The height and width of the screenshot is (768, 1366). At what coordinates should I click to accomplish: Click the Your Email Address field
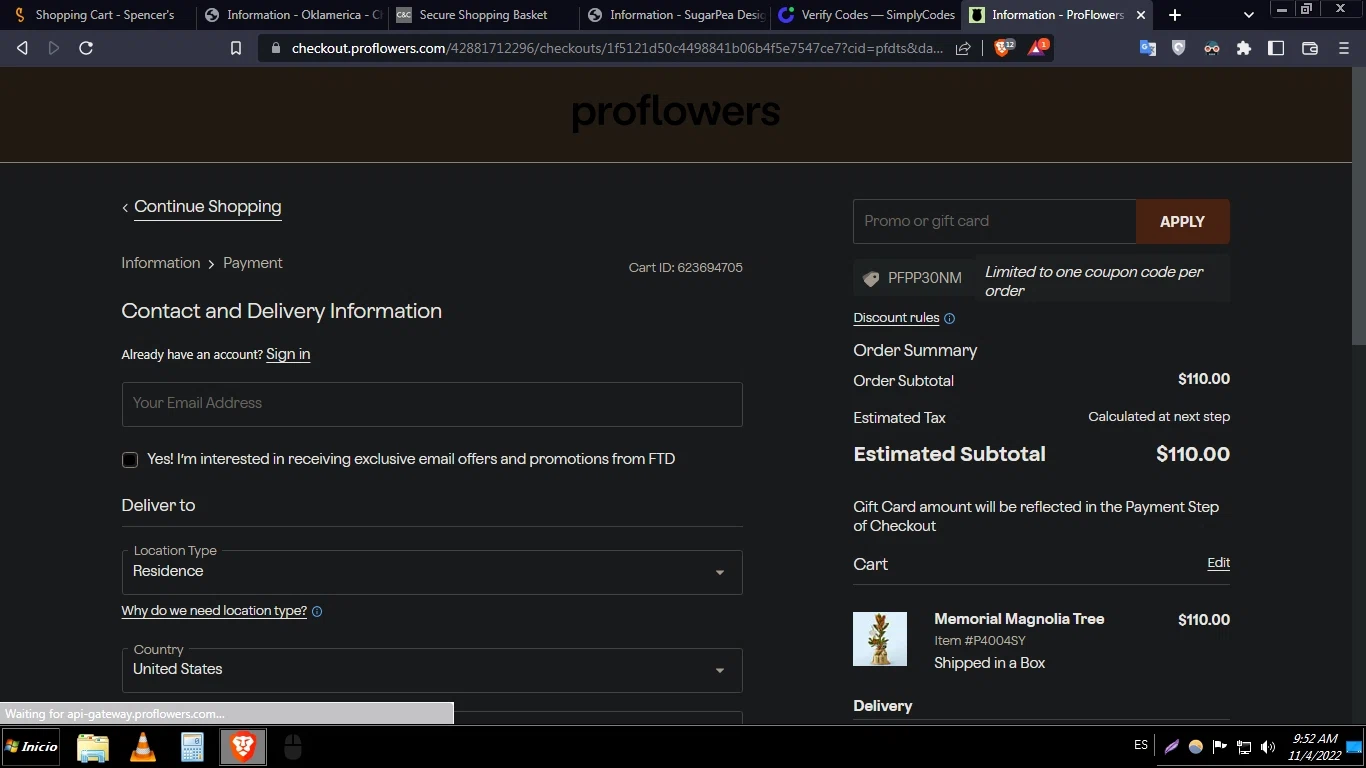[432, 404]
